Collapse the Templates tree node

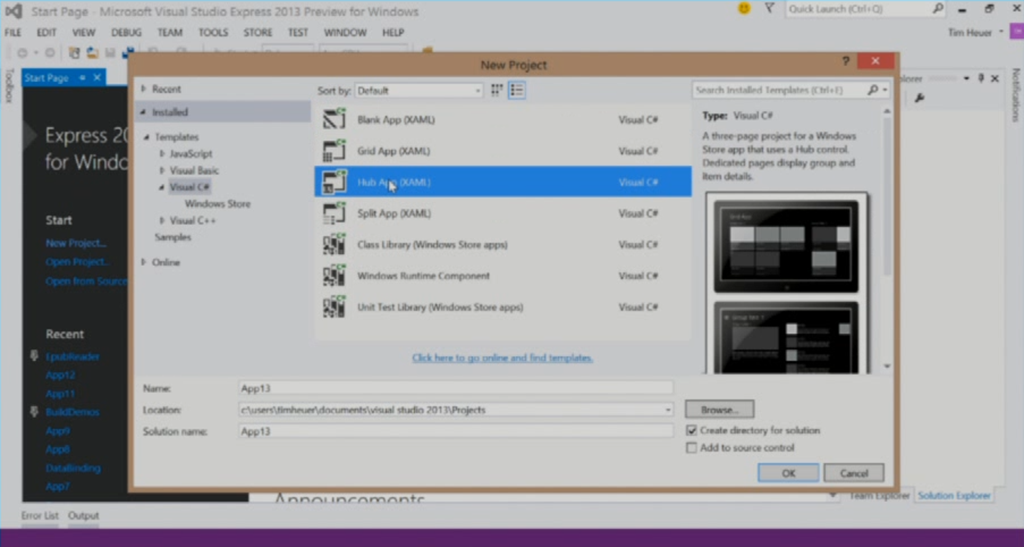pos(147,137)
